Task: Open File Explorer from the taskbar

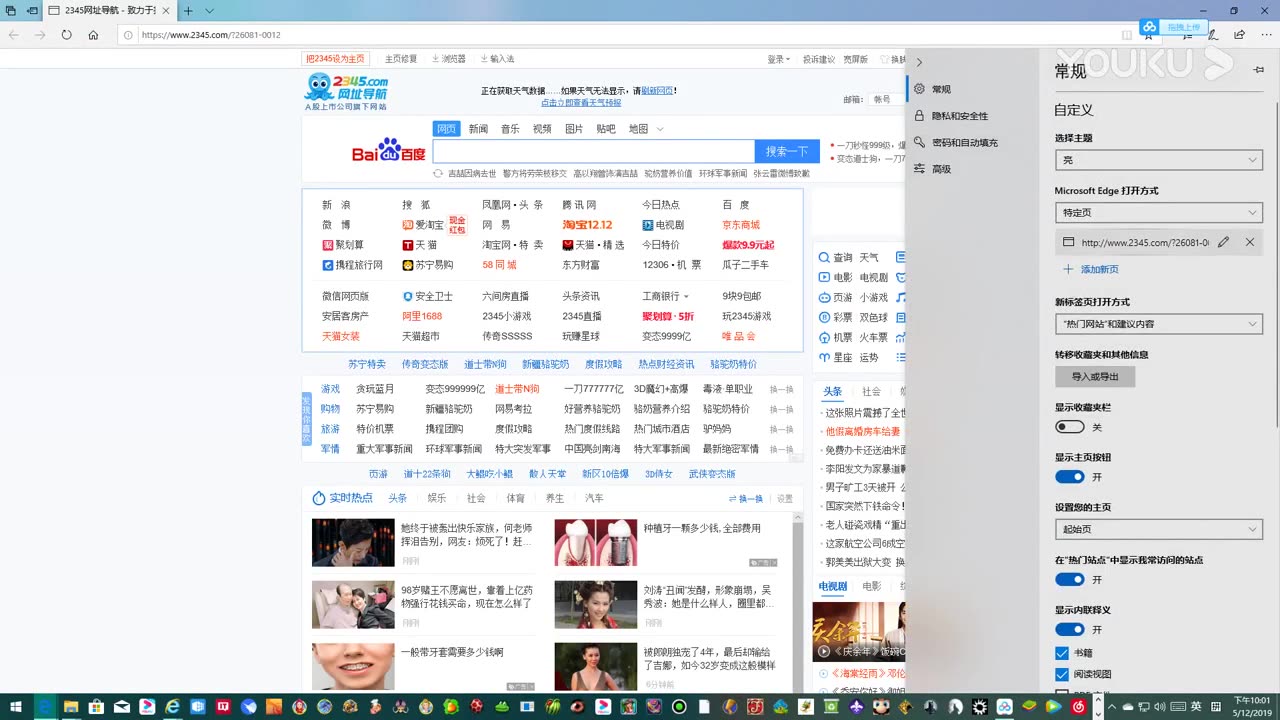Action: tap(71, 707)
